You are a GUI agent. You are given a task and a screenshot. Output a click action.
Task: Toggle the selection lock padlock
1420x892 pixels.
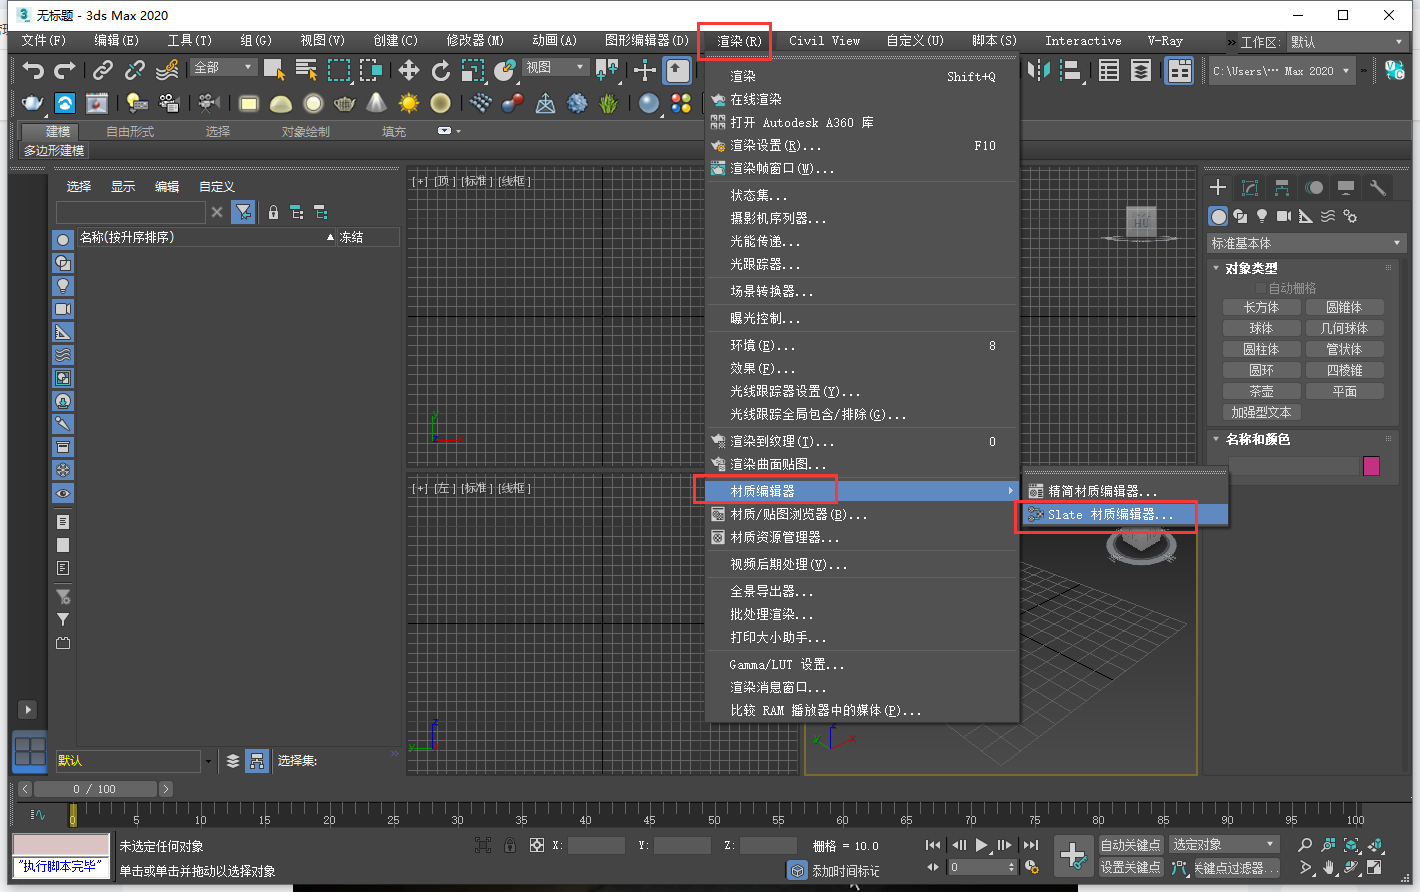click(x=510, y=845)
